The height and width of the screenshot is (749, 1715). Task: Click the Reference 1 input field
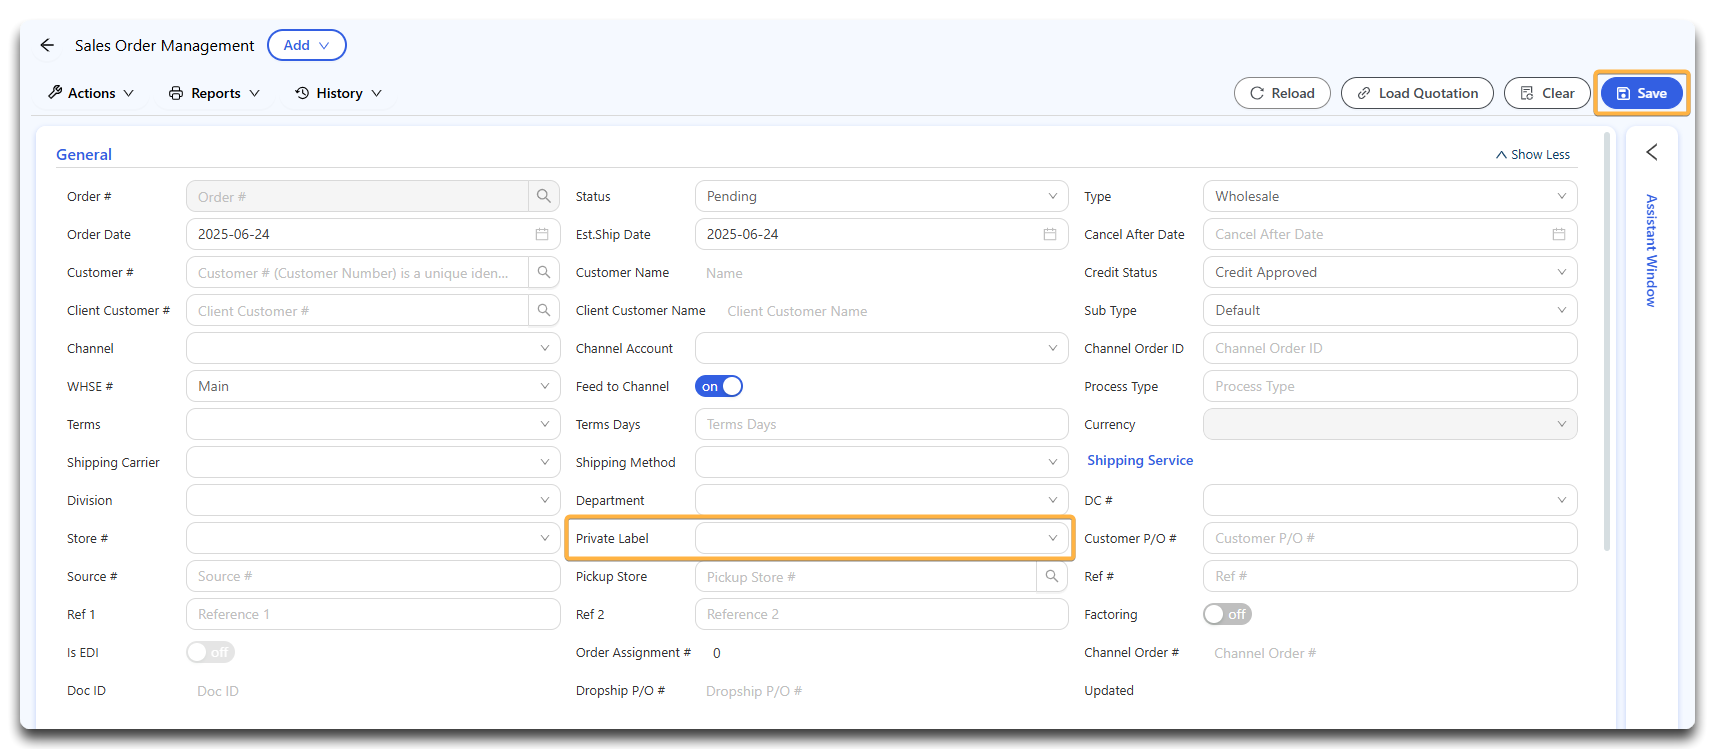(373, 614)
